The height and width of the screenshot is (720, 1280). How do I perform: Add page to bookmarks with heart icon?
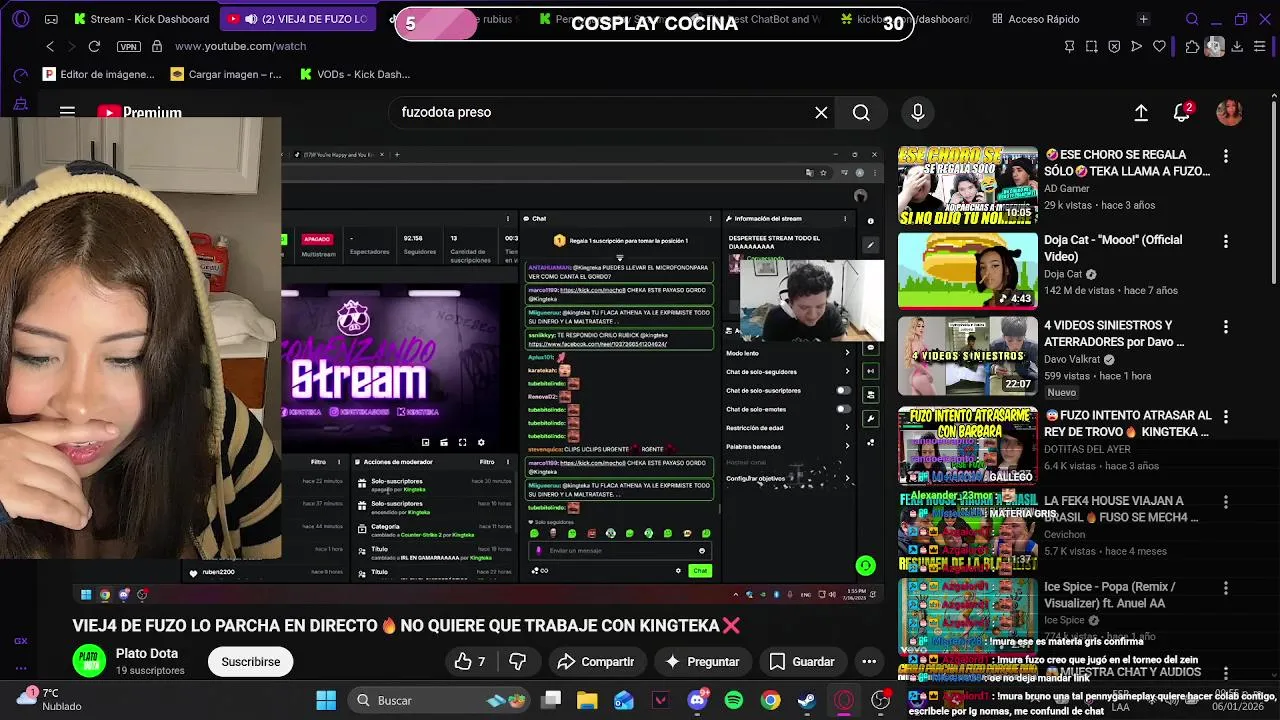[1159, 46]
